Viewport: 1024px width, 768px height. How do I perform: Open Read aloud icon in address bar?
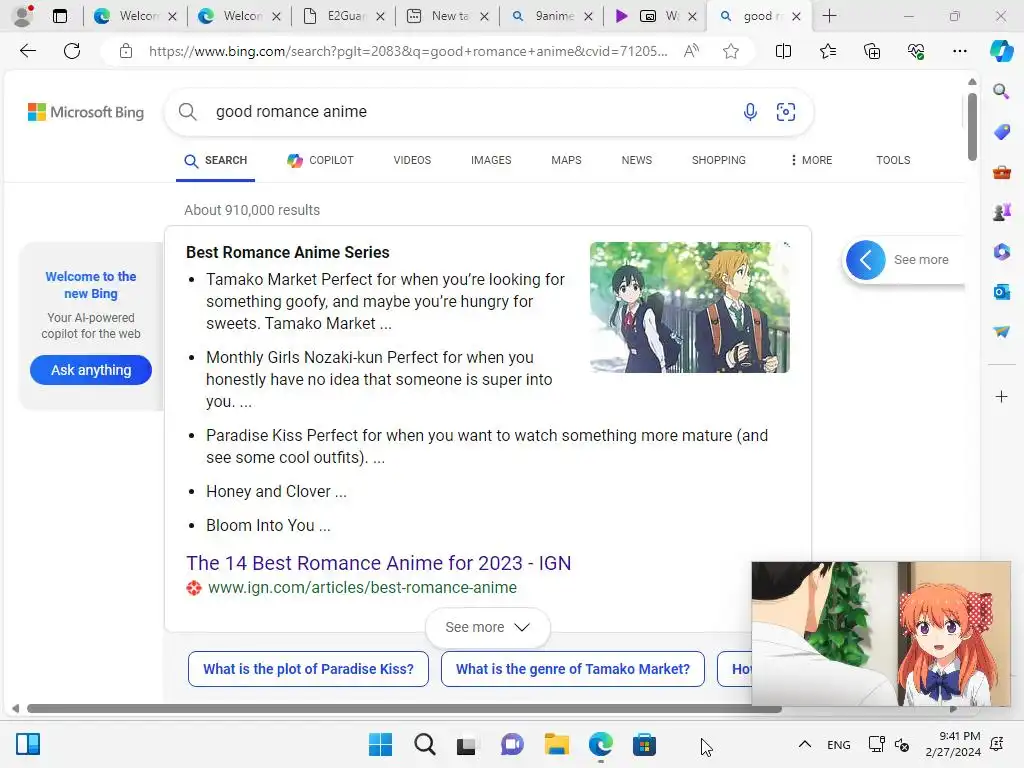click(x=691, y=51)
